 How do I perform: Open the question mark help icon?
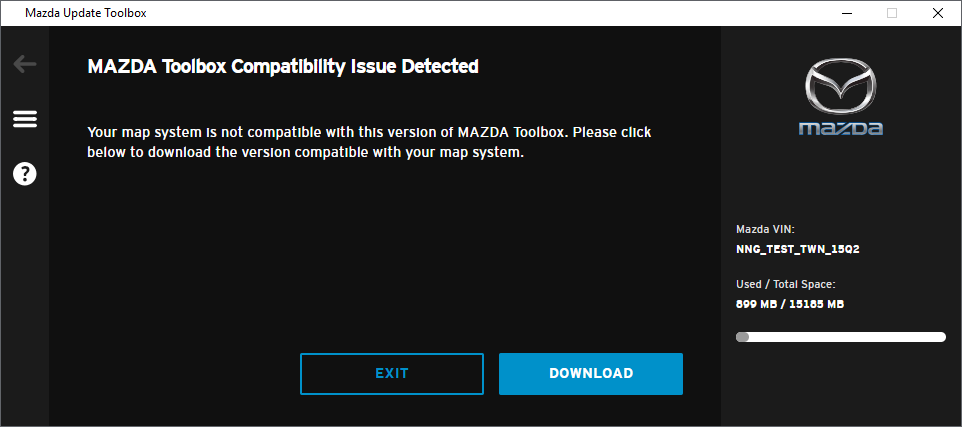(x=25, y=174)
